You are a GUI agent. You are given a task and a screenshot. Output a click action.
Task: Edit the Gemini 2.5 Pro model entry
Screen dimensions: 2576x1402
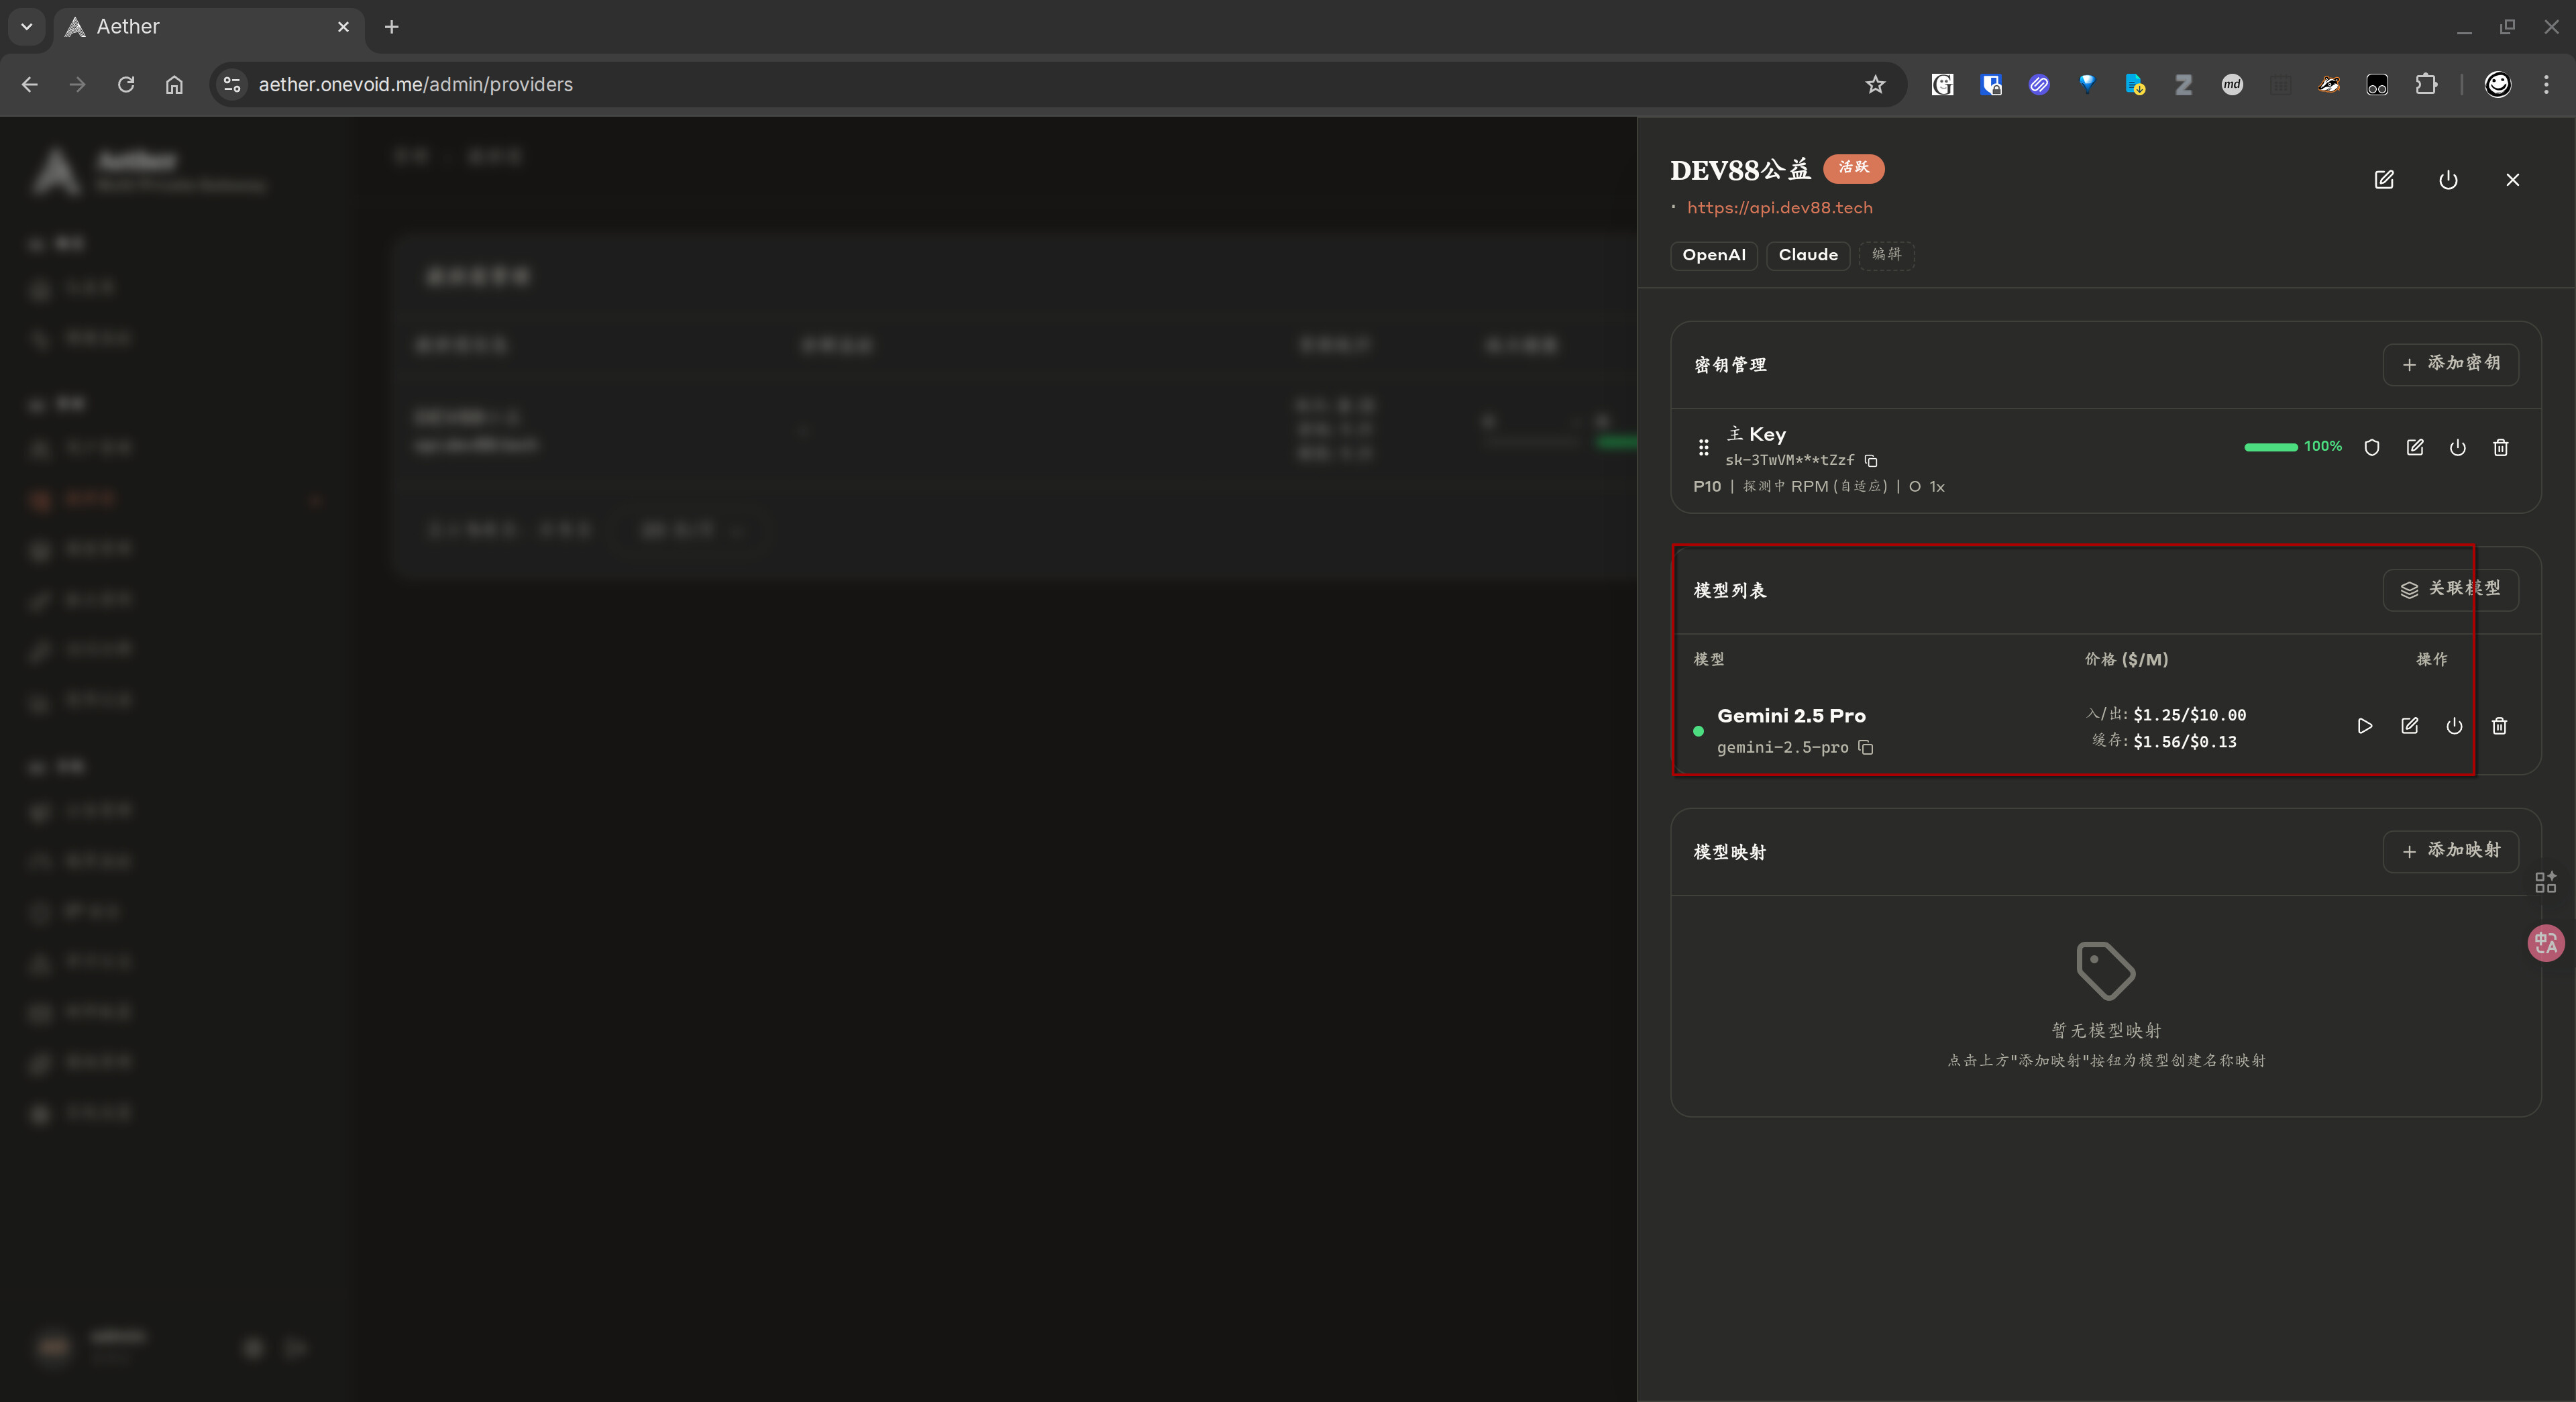[2409, 726]
